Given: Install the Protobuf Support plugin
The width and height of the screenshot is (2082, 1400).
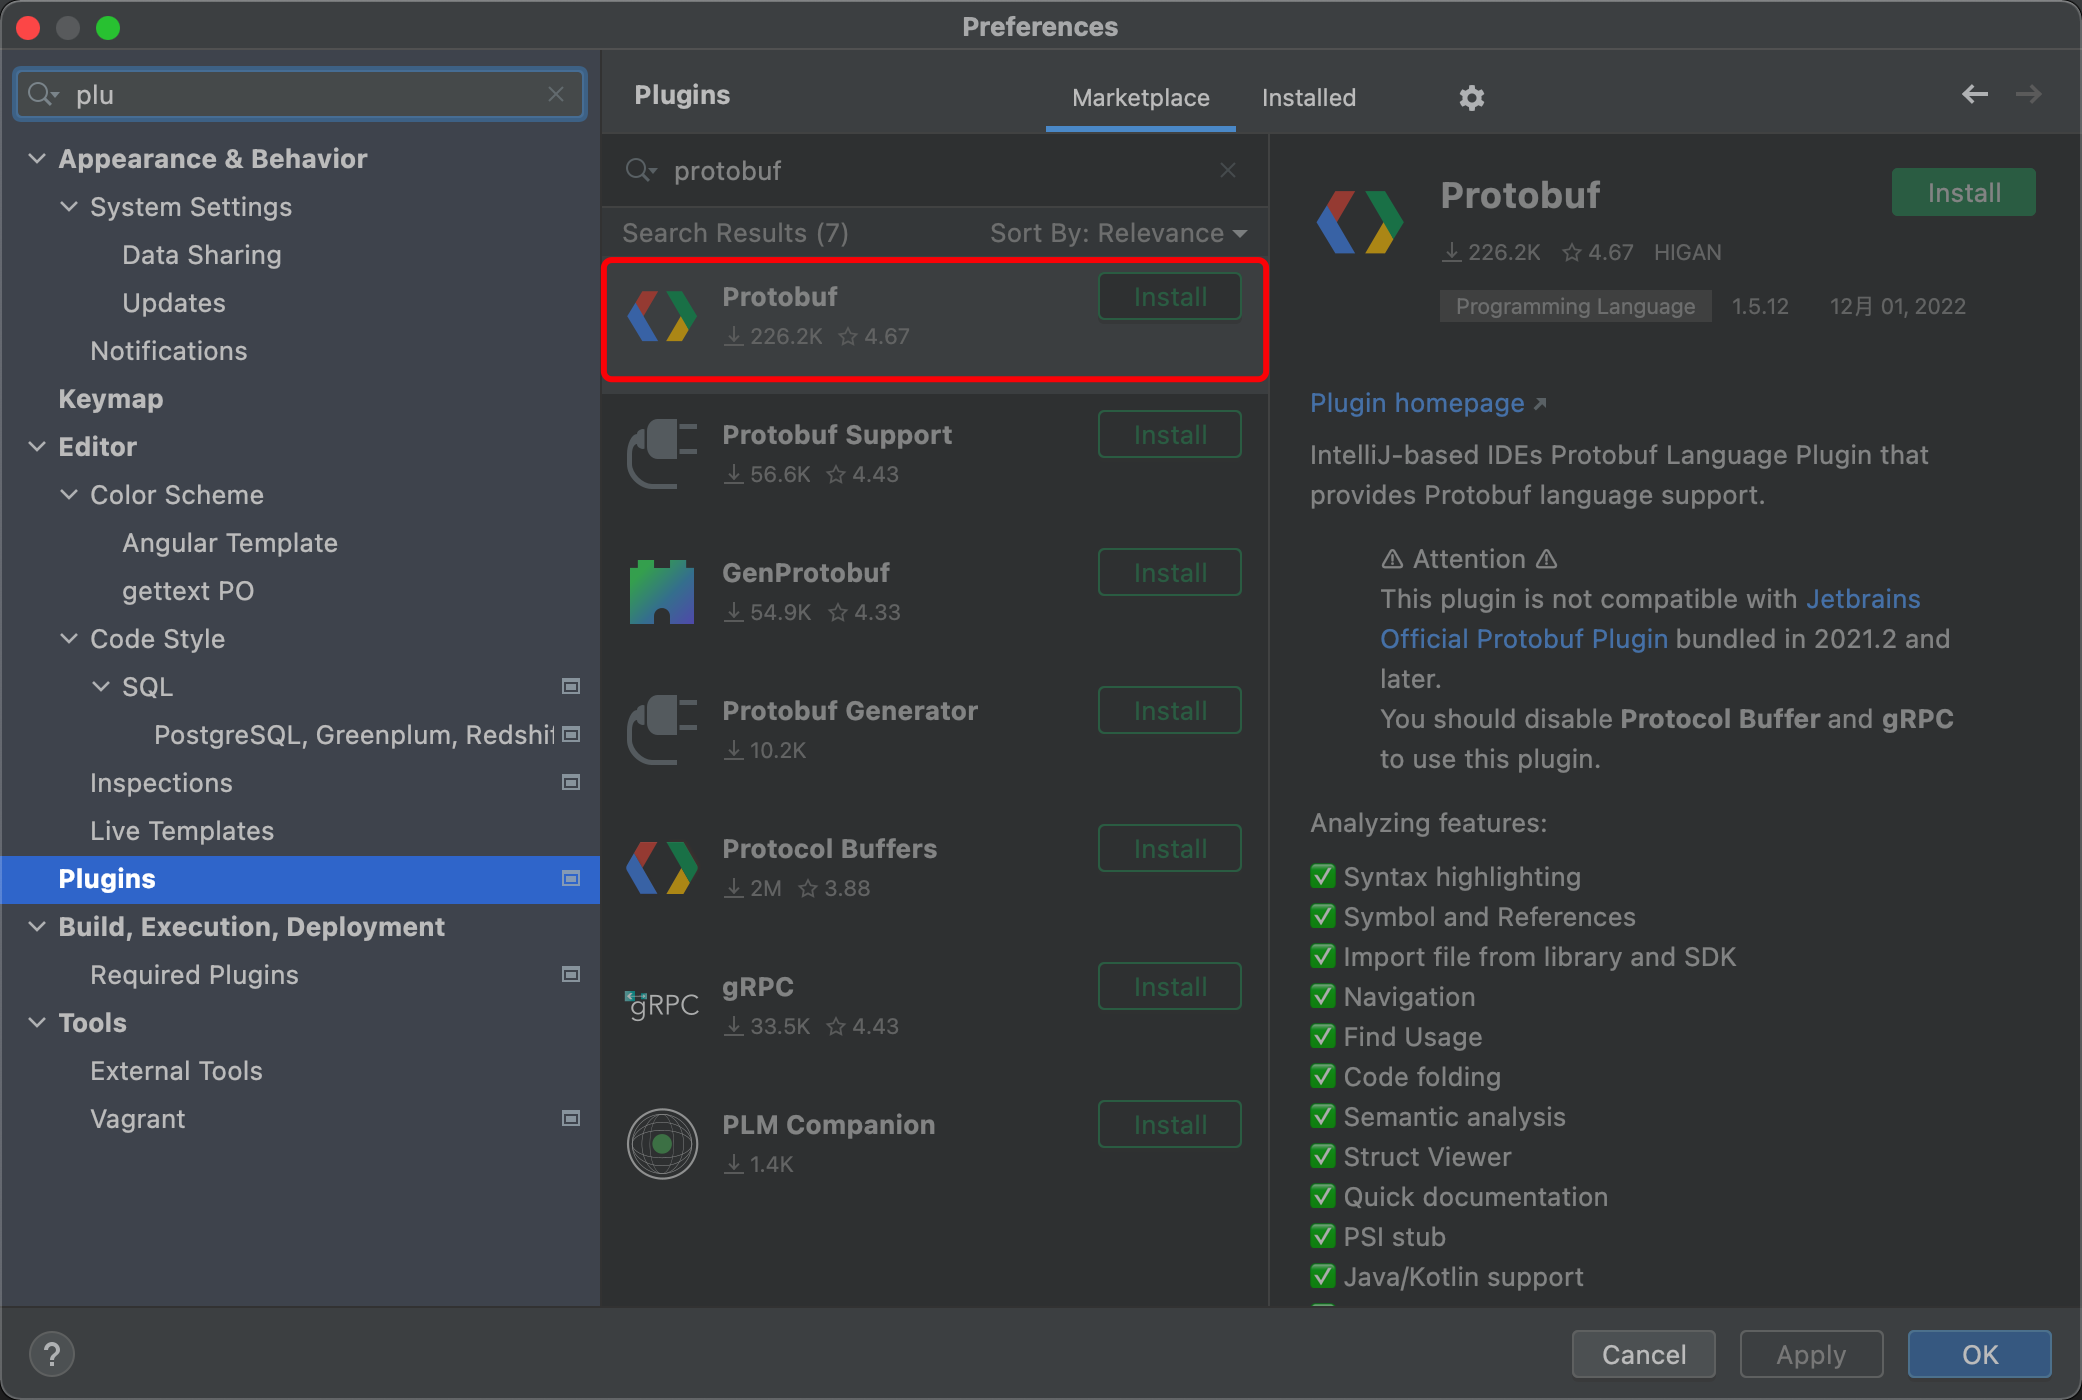Looking at the screenshot, I should tap(1170, 435).
